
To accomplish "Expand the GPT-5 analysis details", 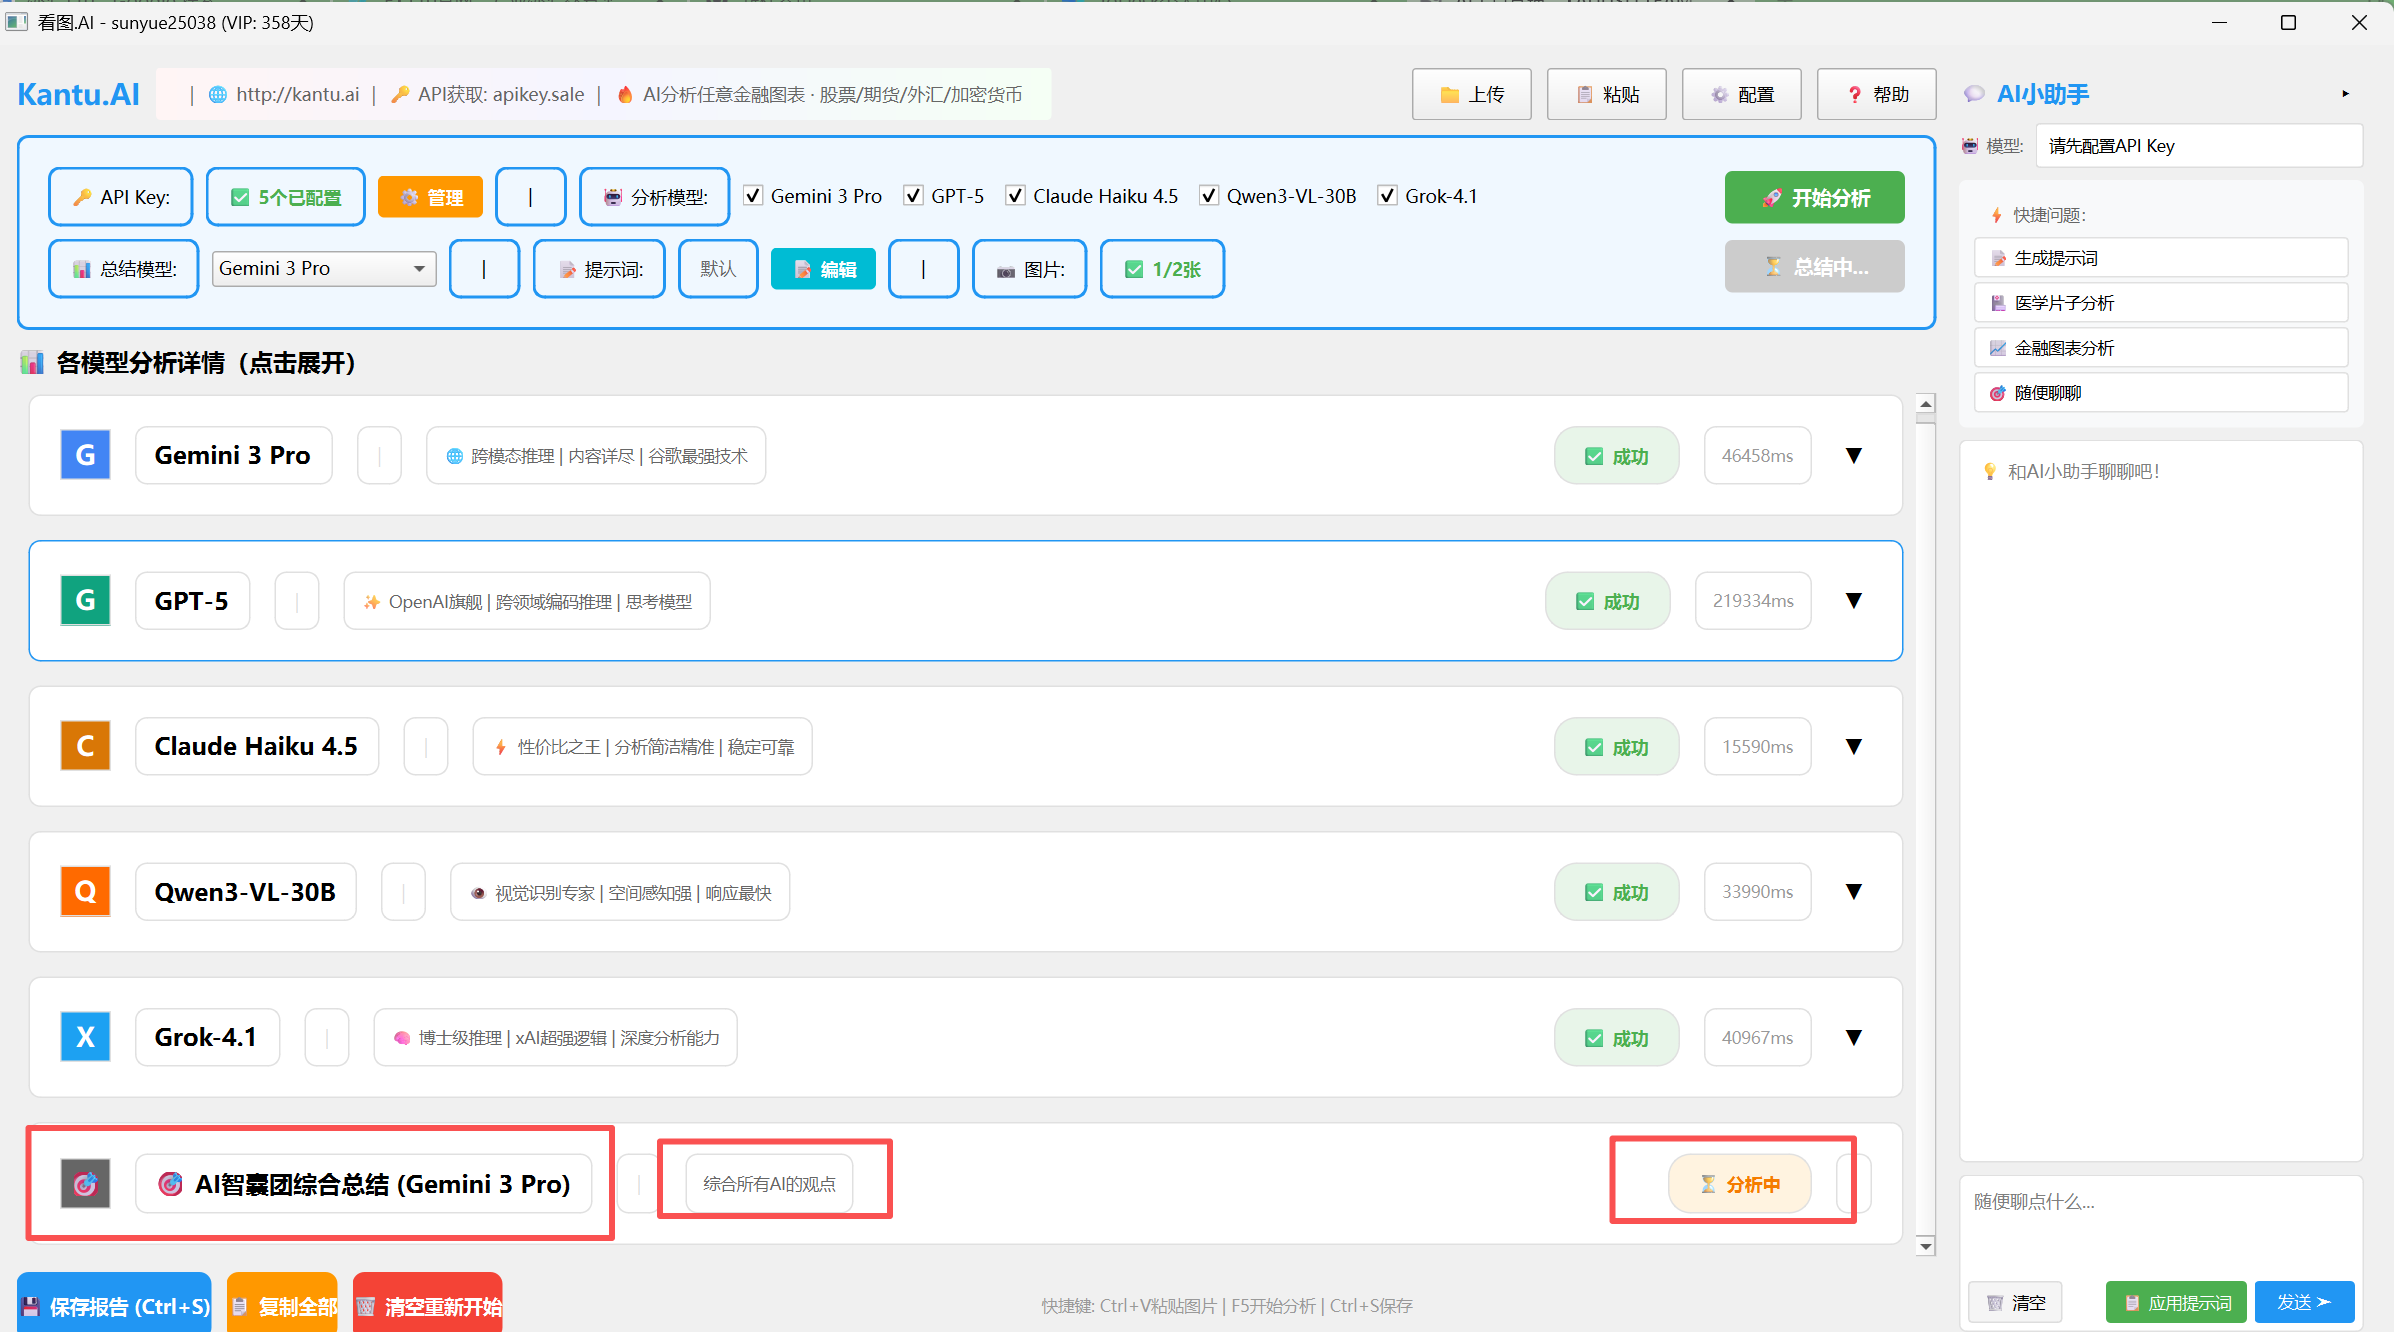I will (x=1854, y=600).
